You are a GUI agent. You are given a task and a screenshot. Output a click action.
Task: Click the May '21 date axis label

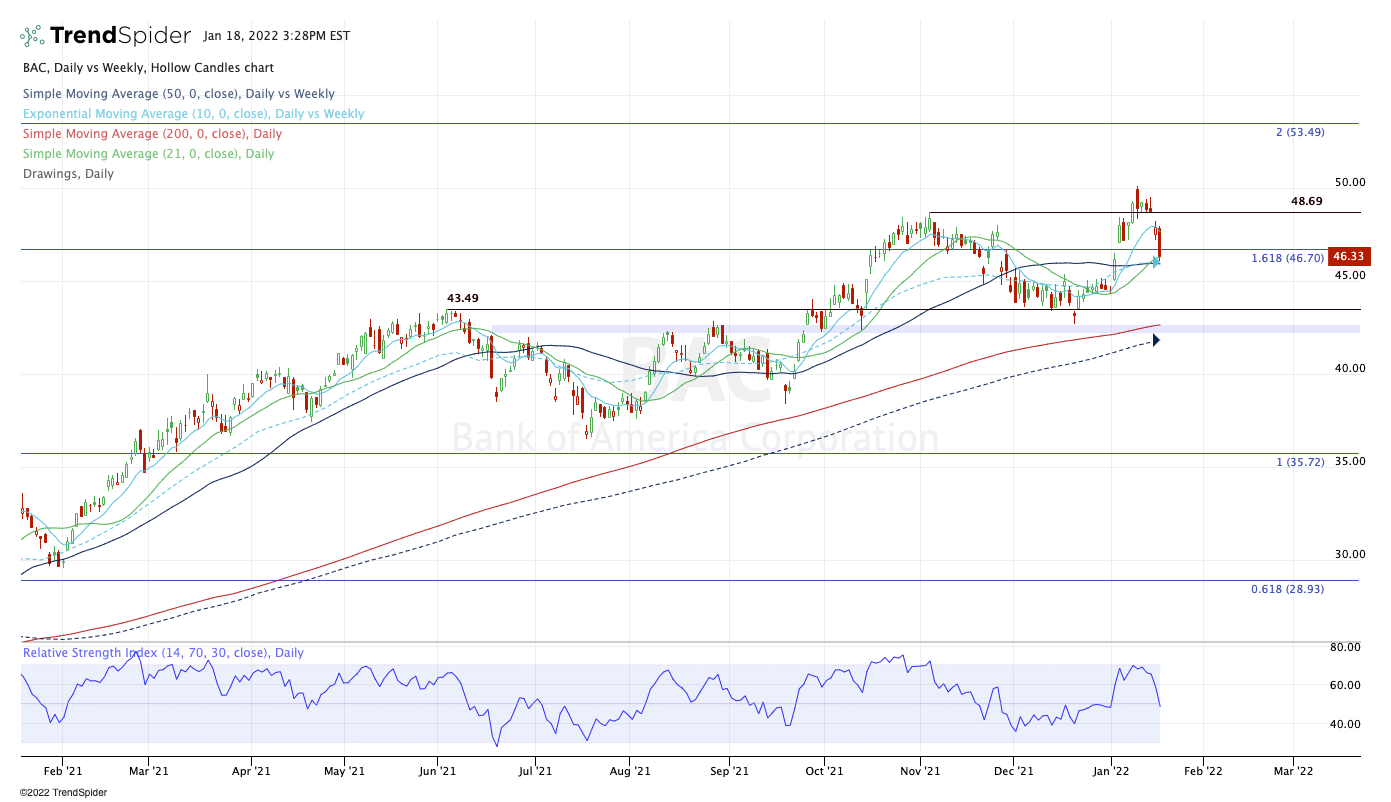pyautogui.click(x=344, y=771)
